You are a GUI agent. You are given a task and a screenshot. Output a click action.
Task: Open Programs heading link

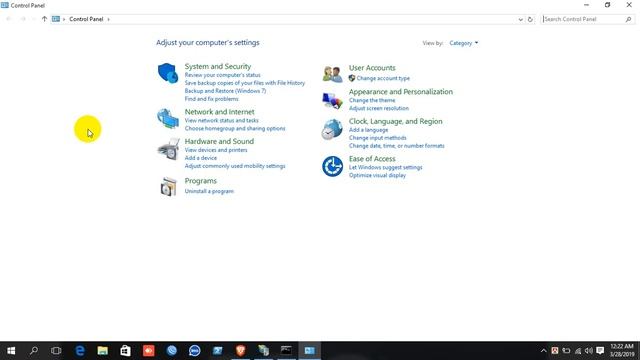point(200,181)
